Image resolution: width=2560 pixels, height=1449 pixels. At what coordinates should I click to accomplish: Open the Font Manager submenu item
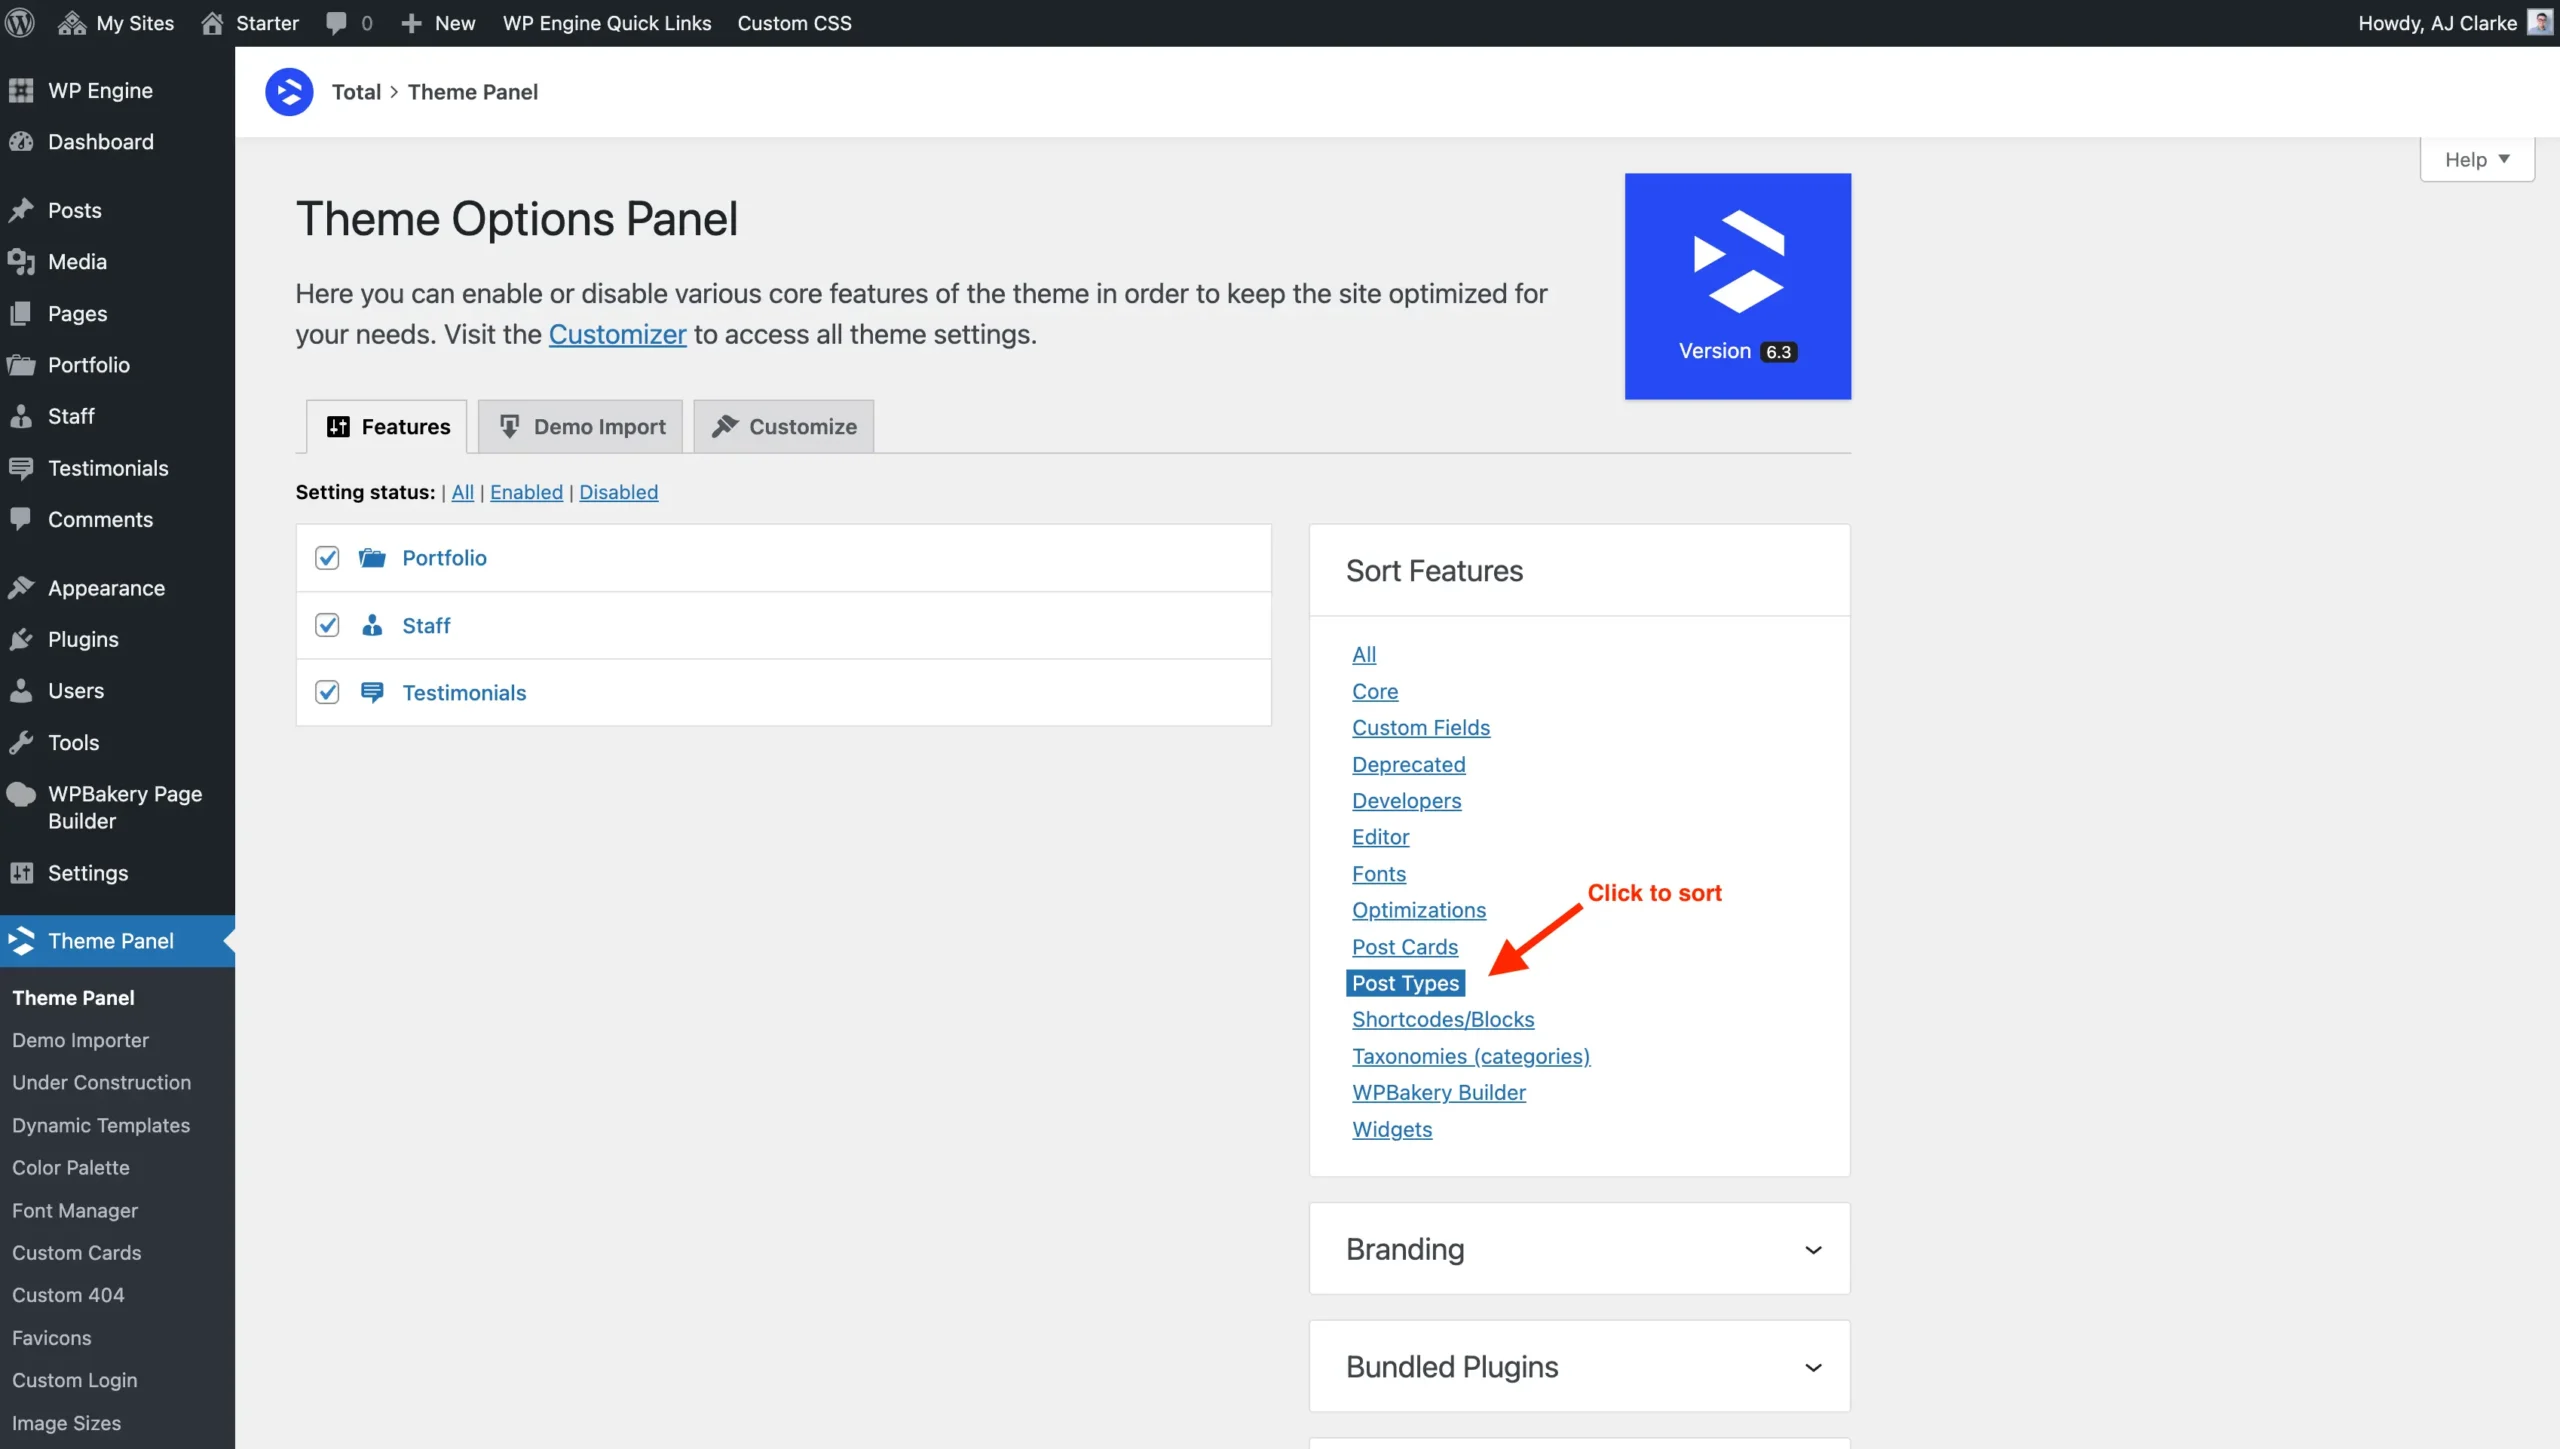75,1211
